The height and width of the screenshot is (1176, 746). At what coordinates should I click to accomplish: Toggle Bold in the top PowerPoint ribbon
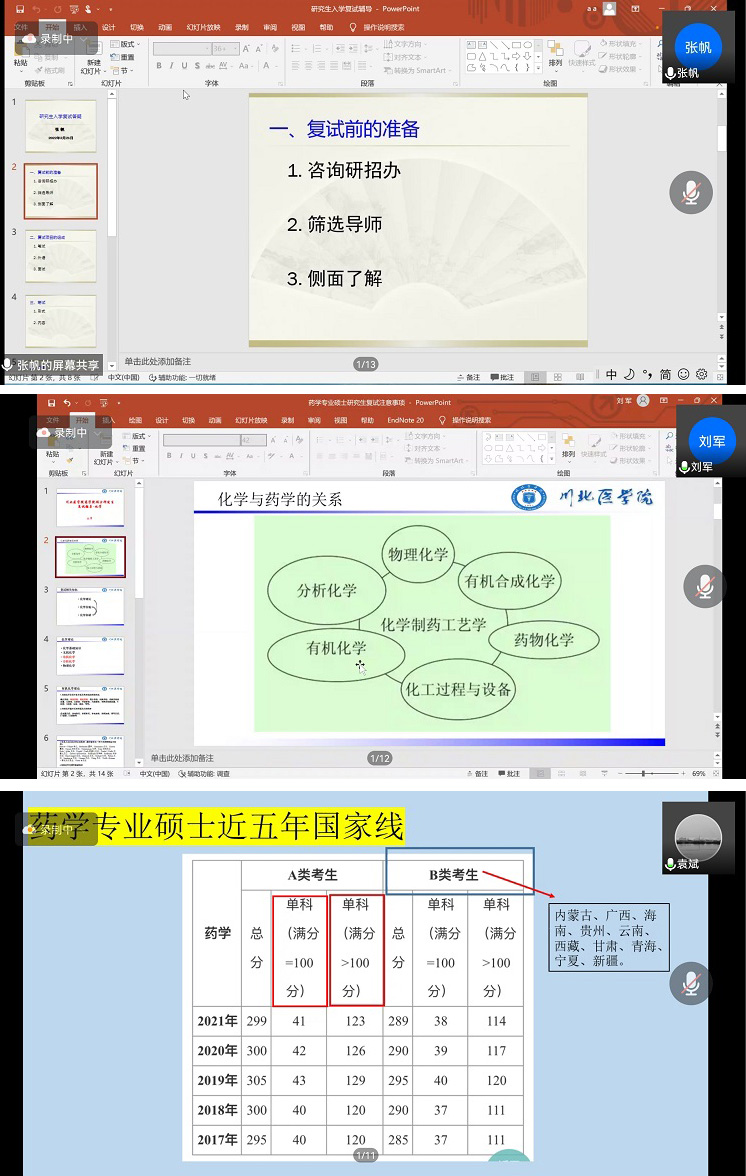[158, 66]
